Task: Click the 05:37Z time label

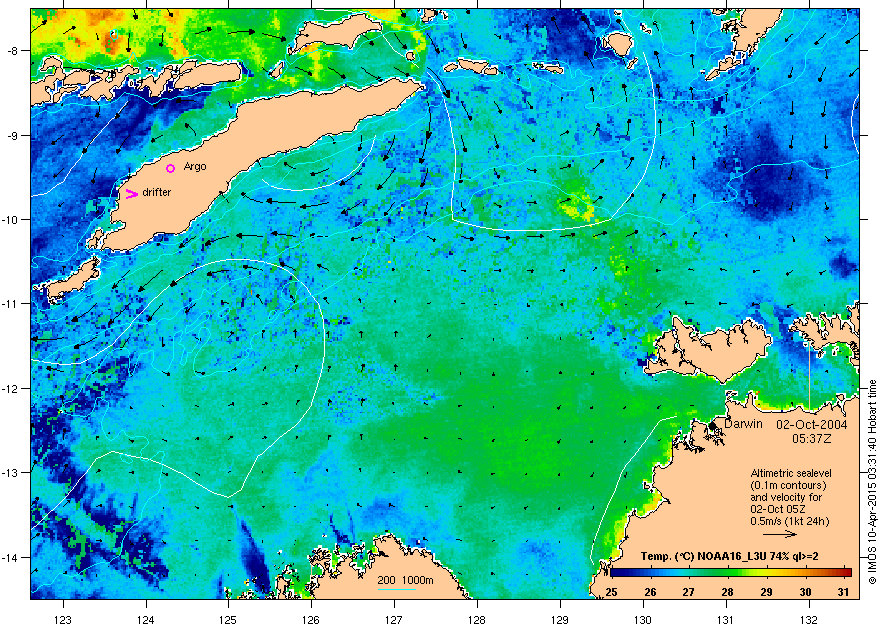Action: [x=812, y=439]
